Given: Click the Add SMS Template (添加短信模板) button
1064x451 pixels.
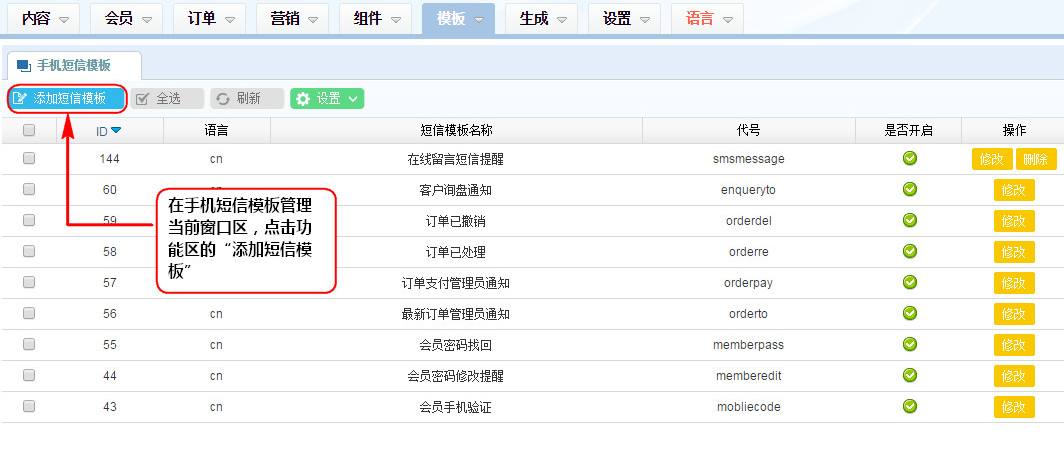Looking at the screenshot, I should (67, 98).
